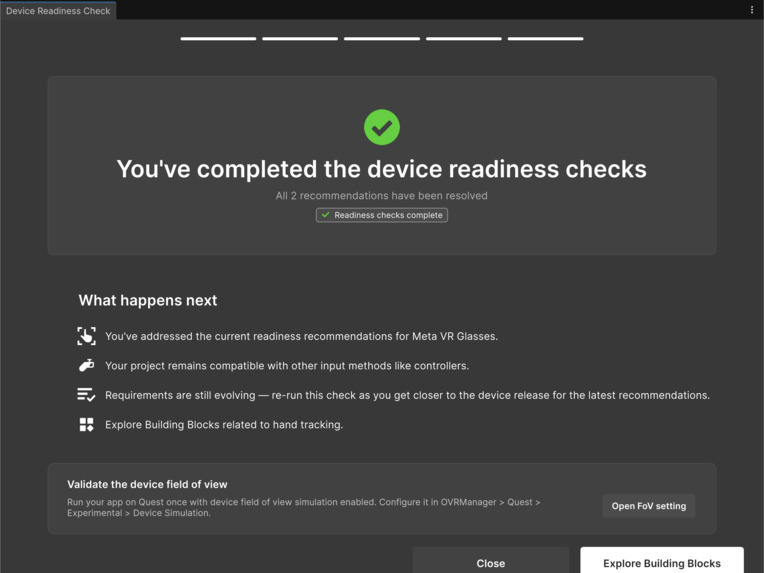Click the third progress step bar
The height and width of the screenshot is (573, 764).
pyautogui.click(x=382, y=38)
